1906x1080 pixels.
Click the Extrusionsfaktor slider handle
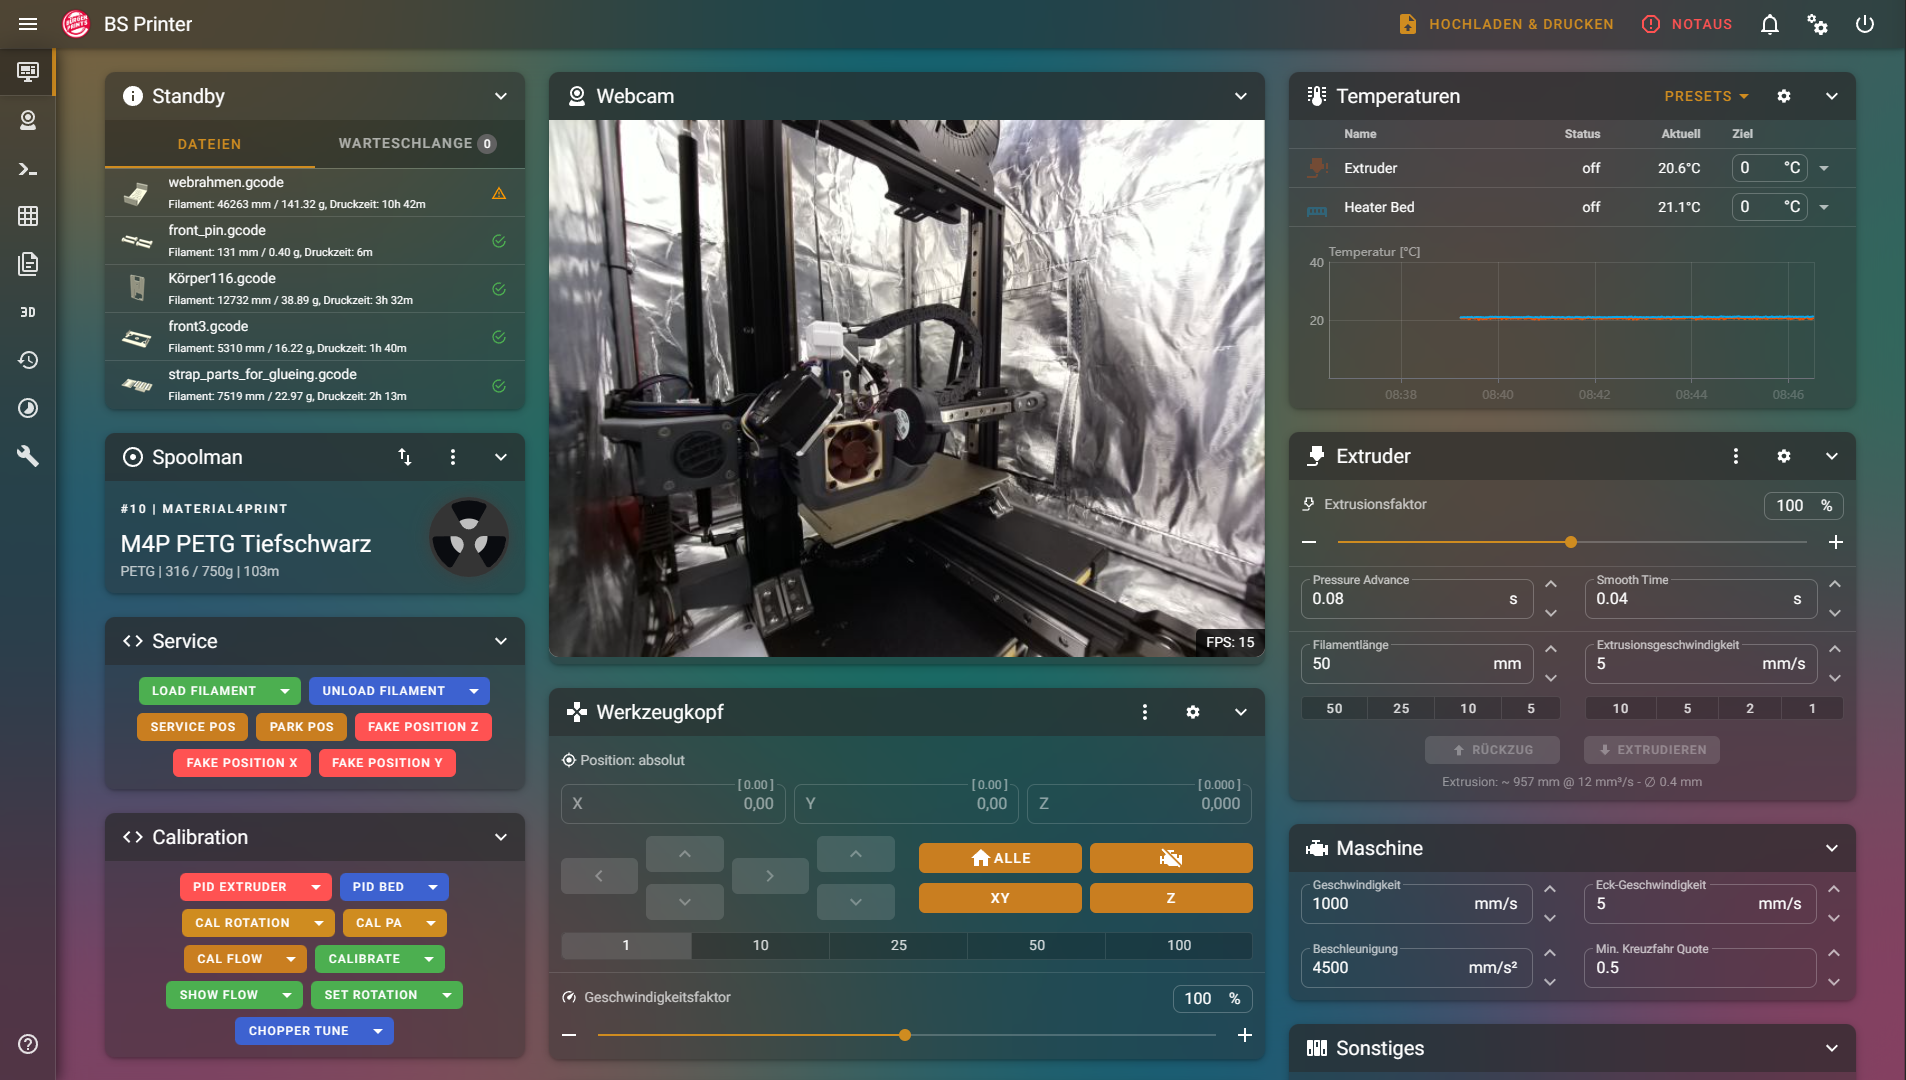(1570, 542)
